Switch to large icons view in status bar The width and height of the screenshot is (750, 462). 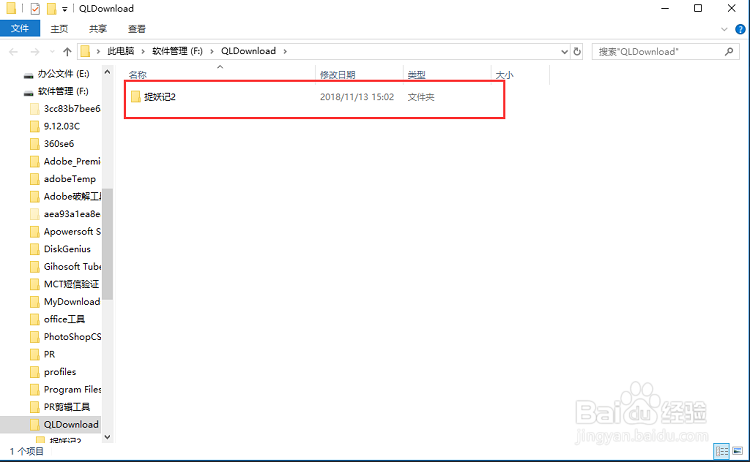(x=738, y=451)
